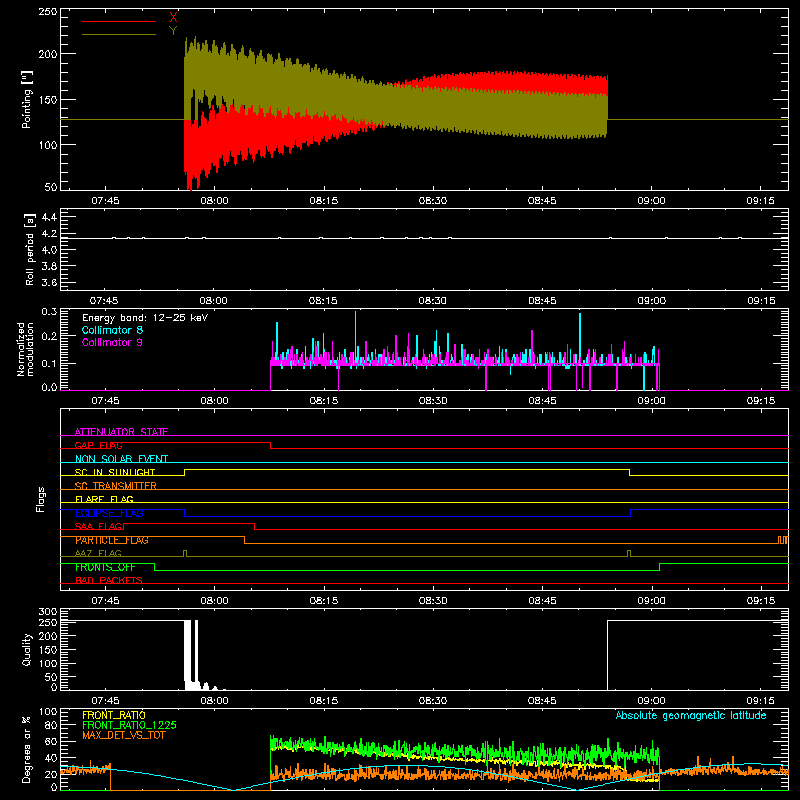Image resolution: width=800 pixels, height=800 pixels.
Task: Click the 08:00 tick under Roll period plot
Action: pyautogui.click(x=213, y=301)
